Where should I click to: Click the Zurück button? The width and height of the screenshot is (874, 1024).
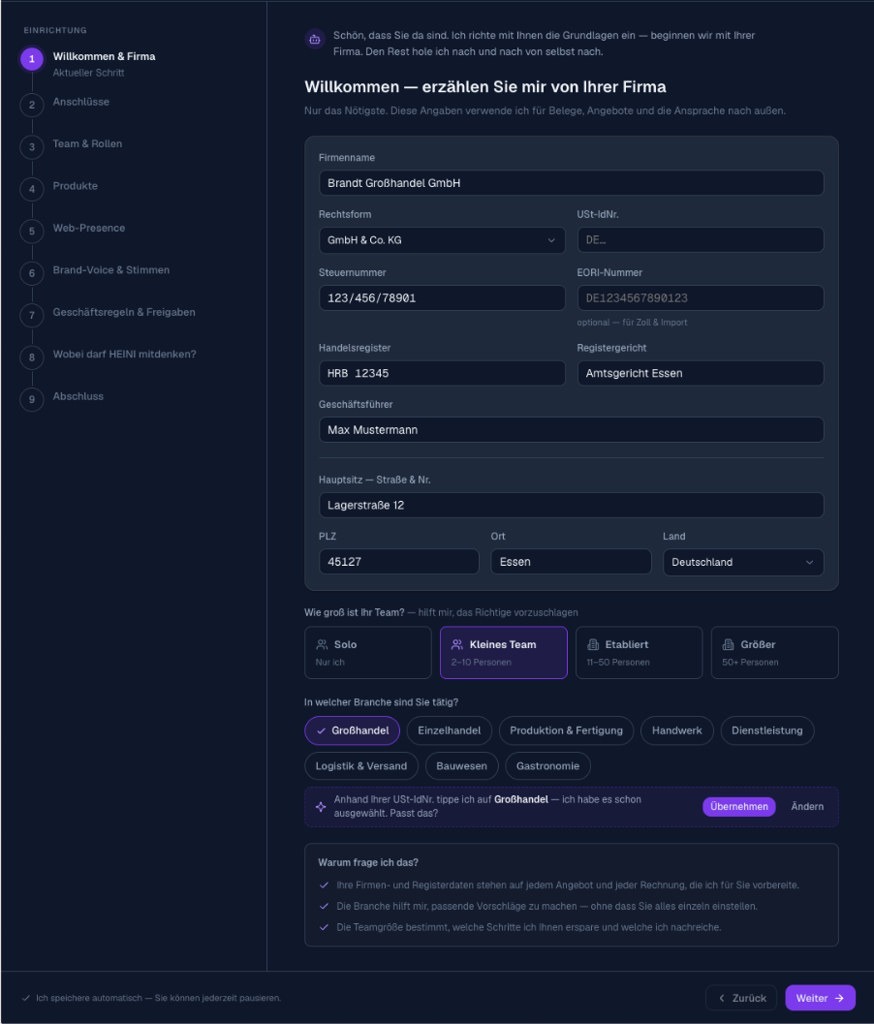coord(741,998)
